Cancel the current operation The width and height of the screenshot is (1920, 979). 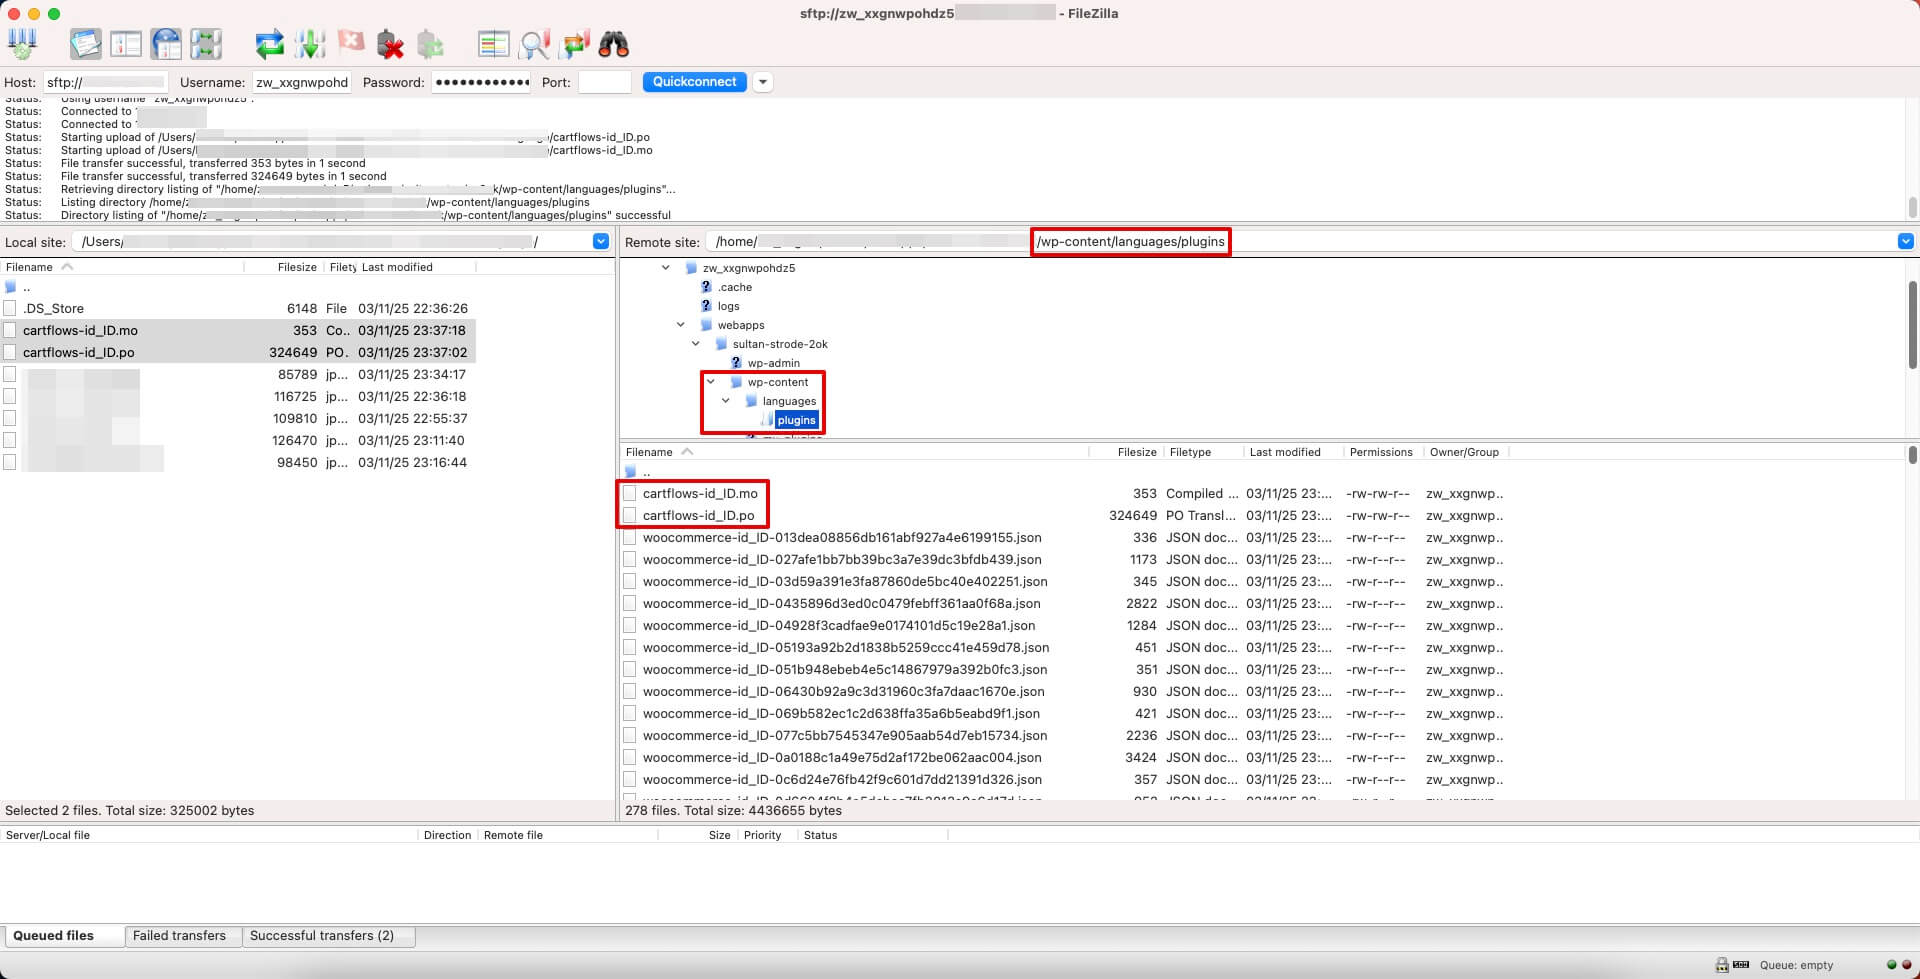(351, 44)
